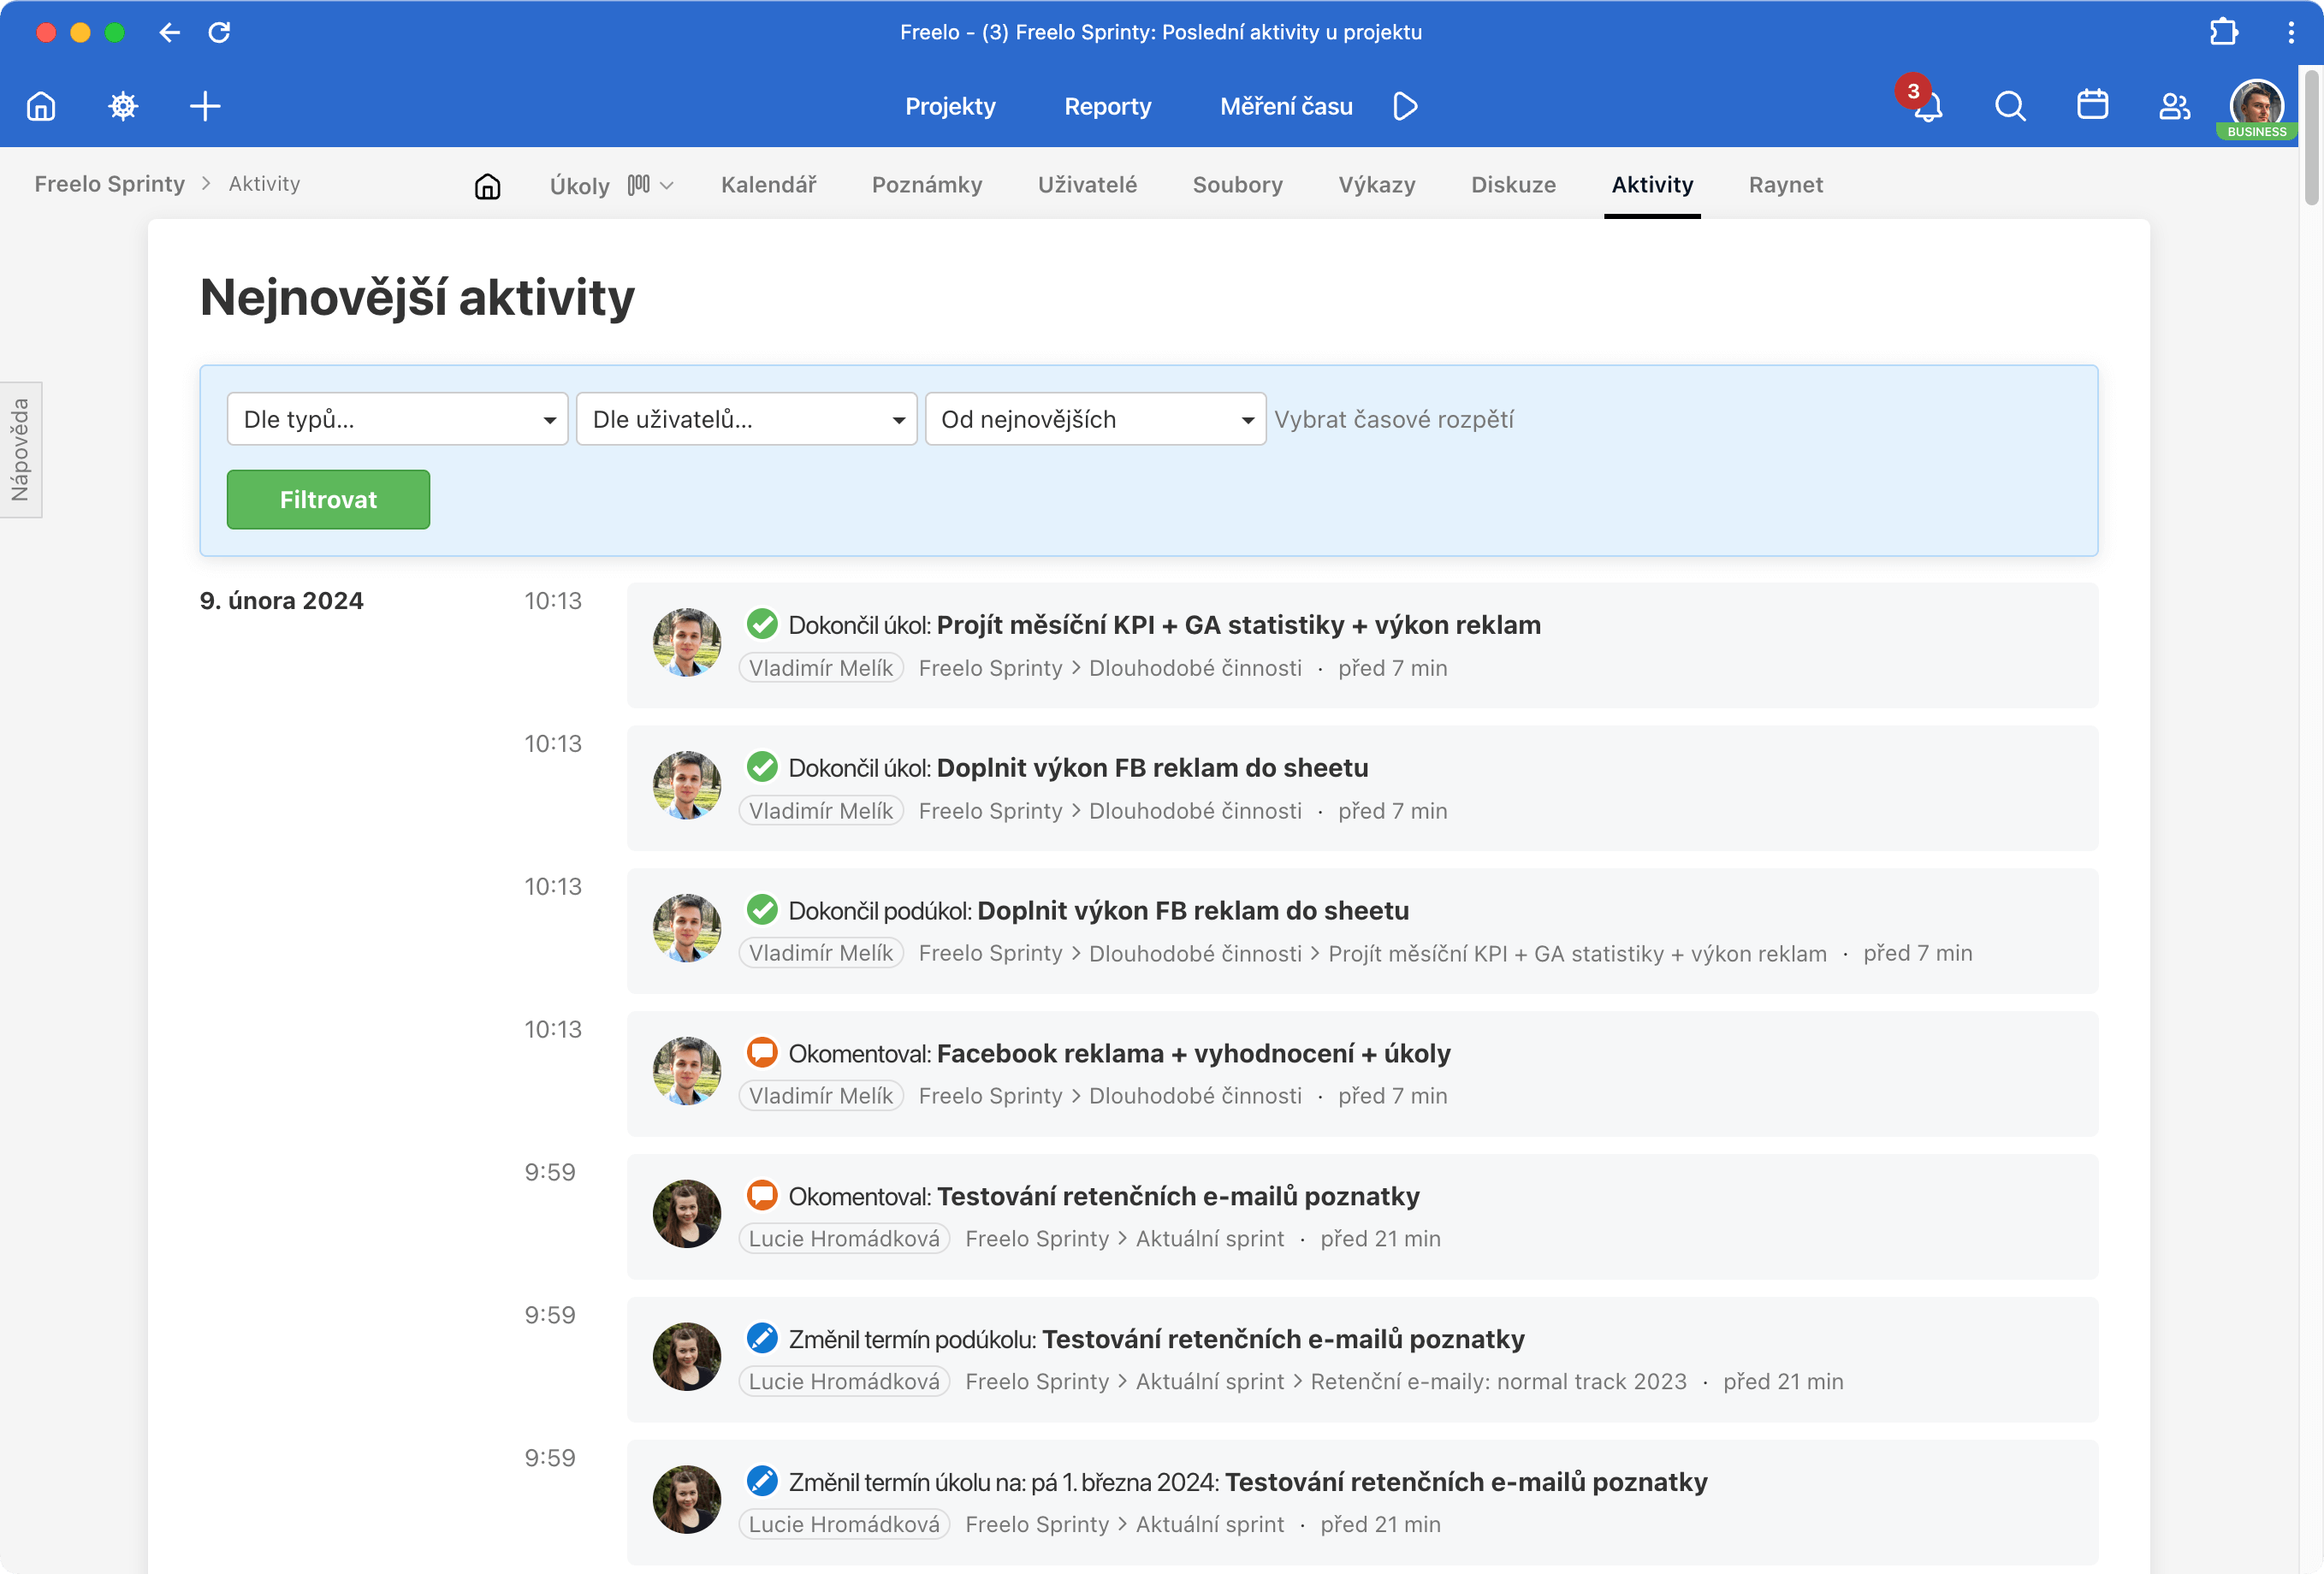Click Lucie Hromádková avatar in comment activity
The image size is (2324, 1574).
pos(687,1214)
